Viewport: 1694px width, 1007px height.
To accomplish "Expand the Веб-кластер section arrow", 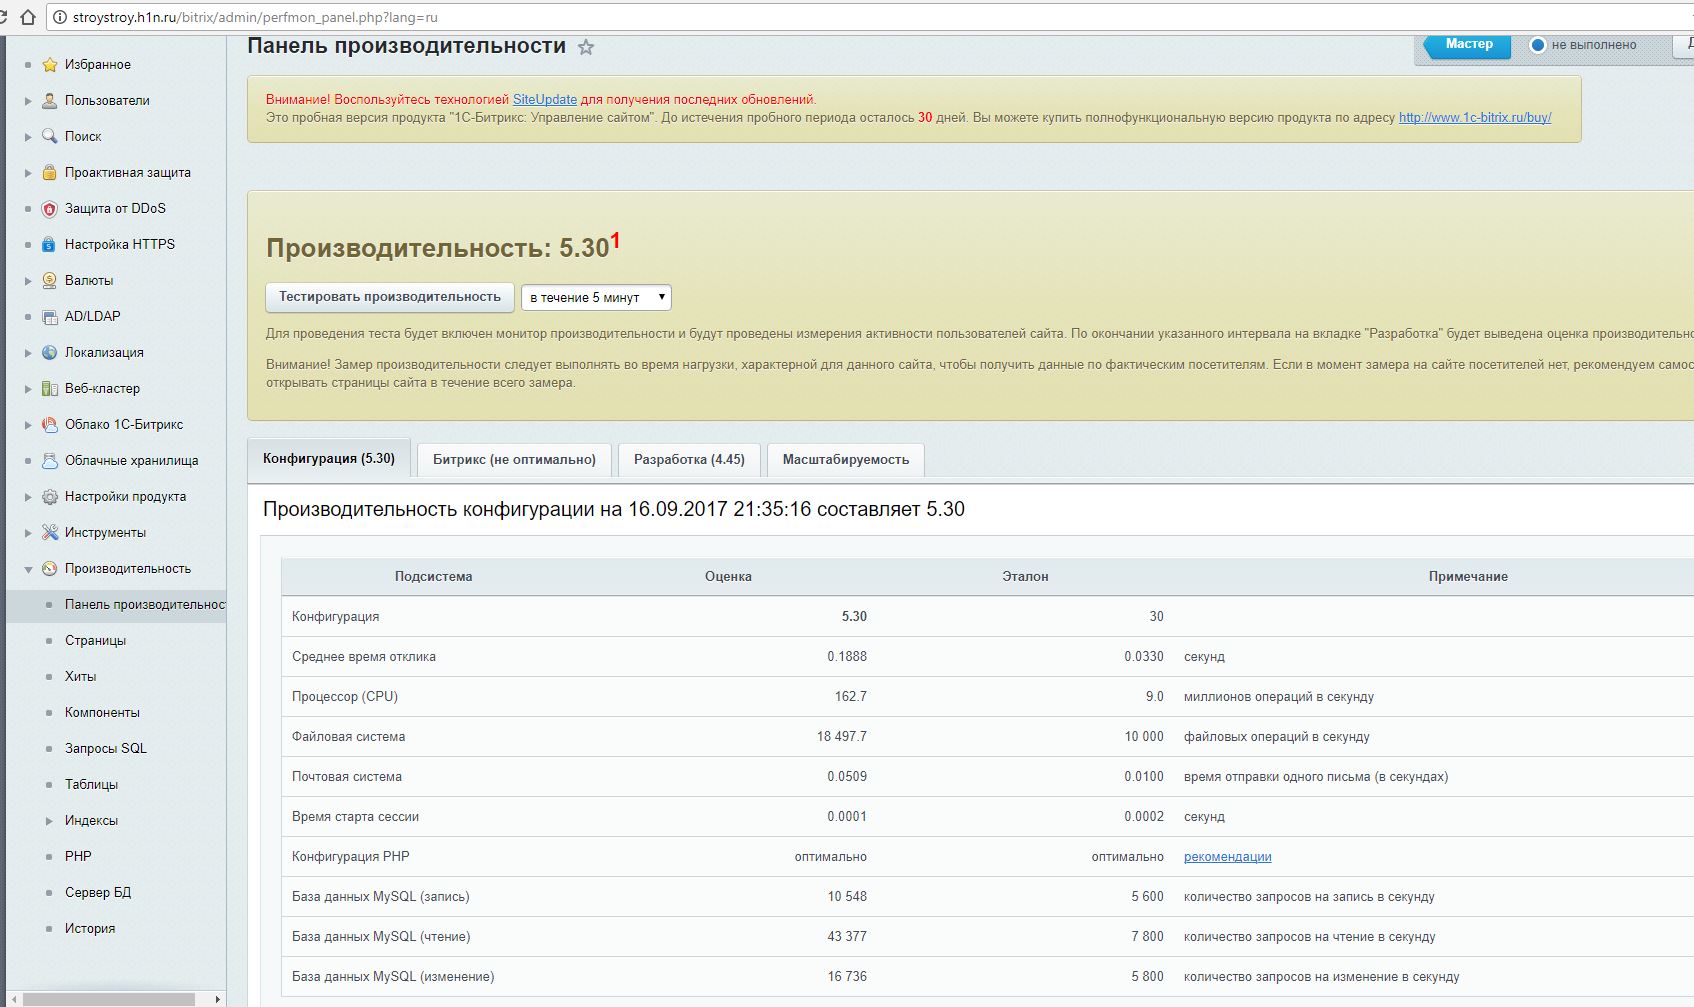I will 28,389.
